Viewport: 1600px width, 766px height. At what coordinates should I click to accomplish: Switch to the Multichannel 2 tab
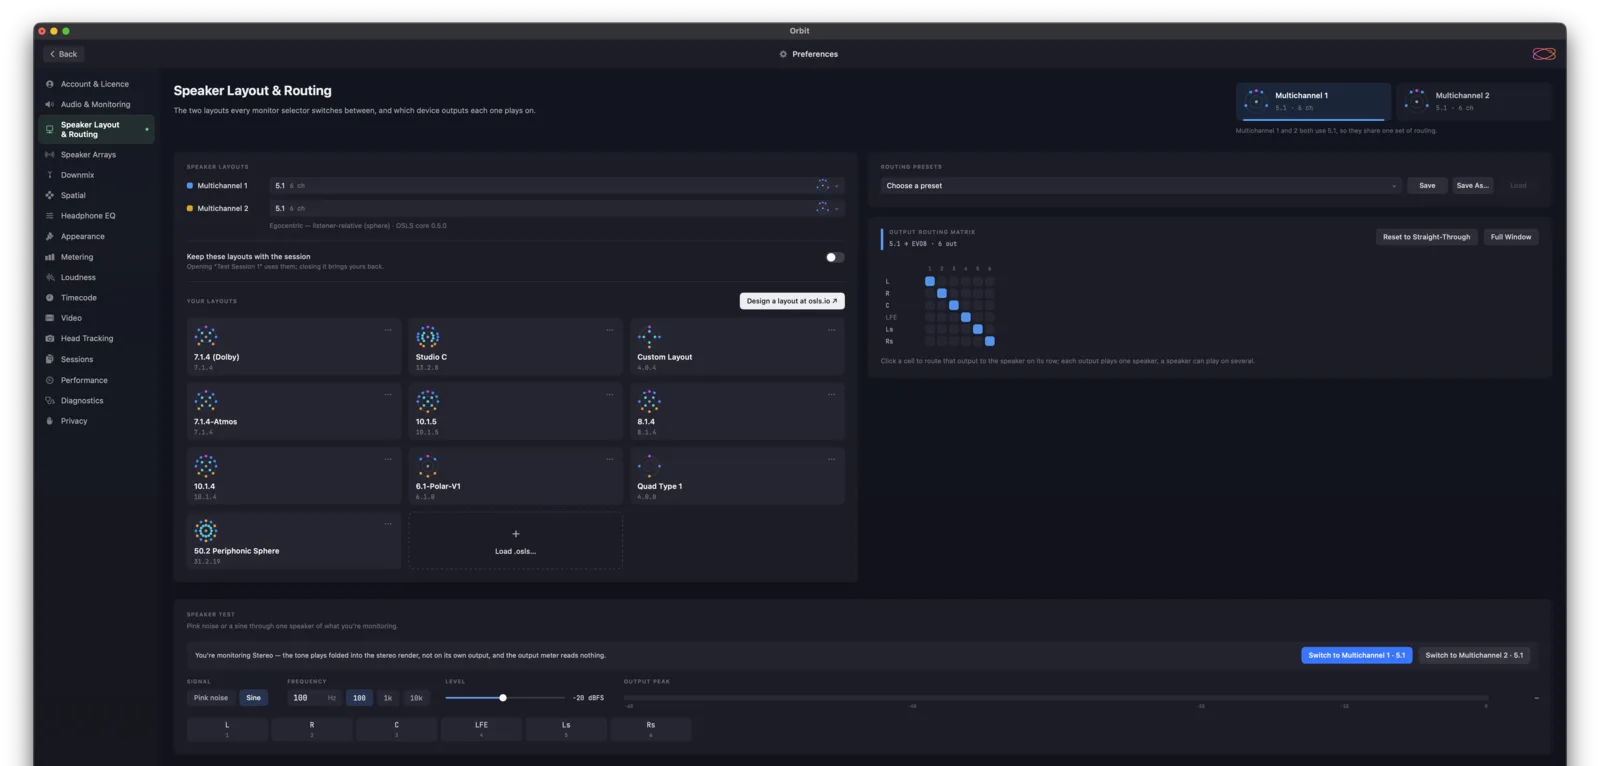click(x=1473, y=101)
